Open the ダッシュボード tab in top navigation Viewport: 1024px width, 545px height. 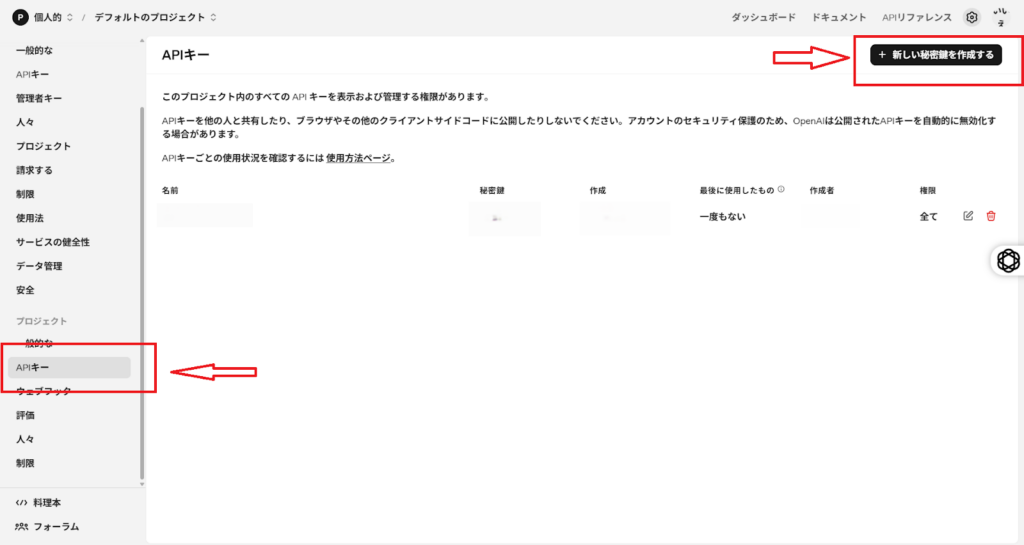point(763,17)
